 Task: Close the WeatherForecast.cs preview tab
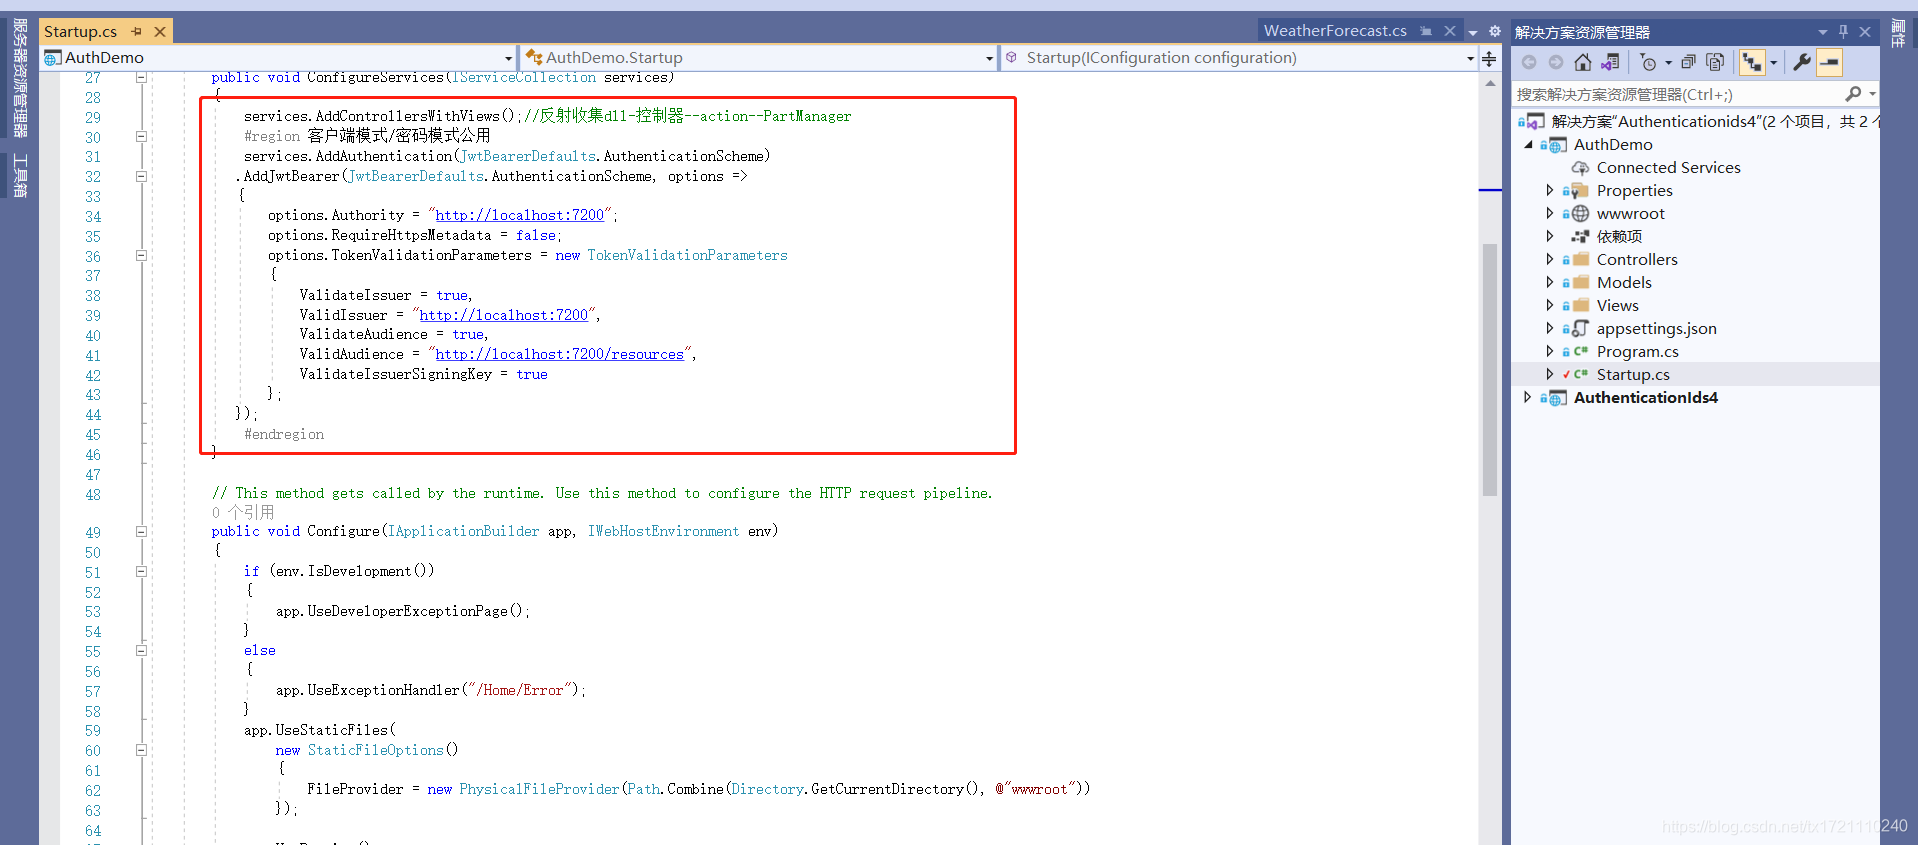tap(1450, 31)
